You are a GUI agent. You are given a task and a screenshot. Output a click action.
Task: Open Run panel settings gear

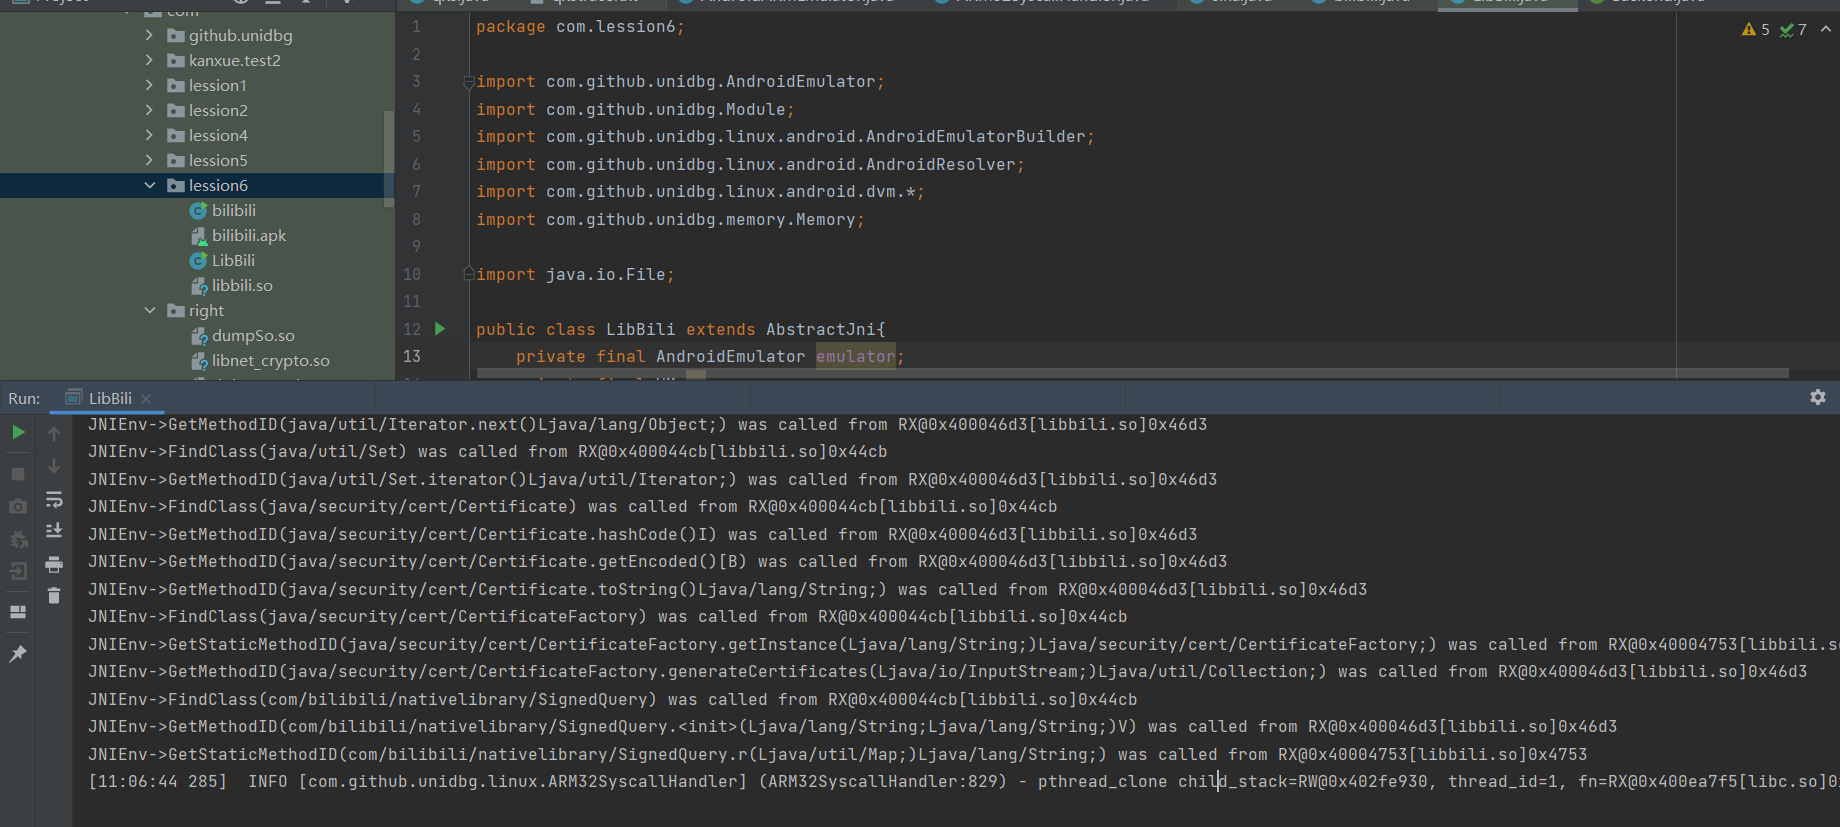1818,397
